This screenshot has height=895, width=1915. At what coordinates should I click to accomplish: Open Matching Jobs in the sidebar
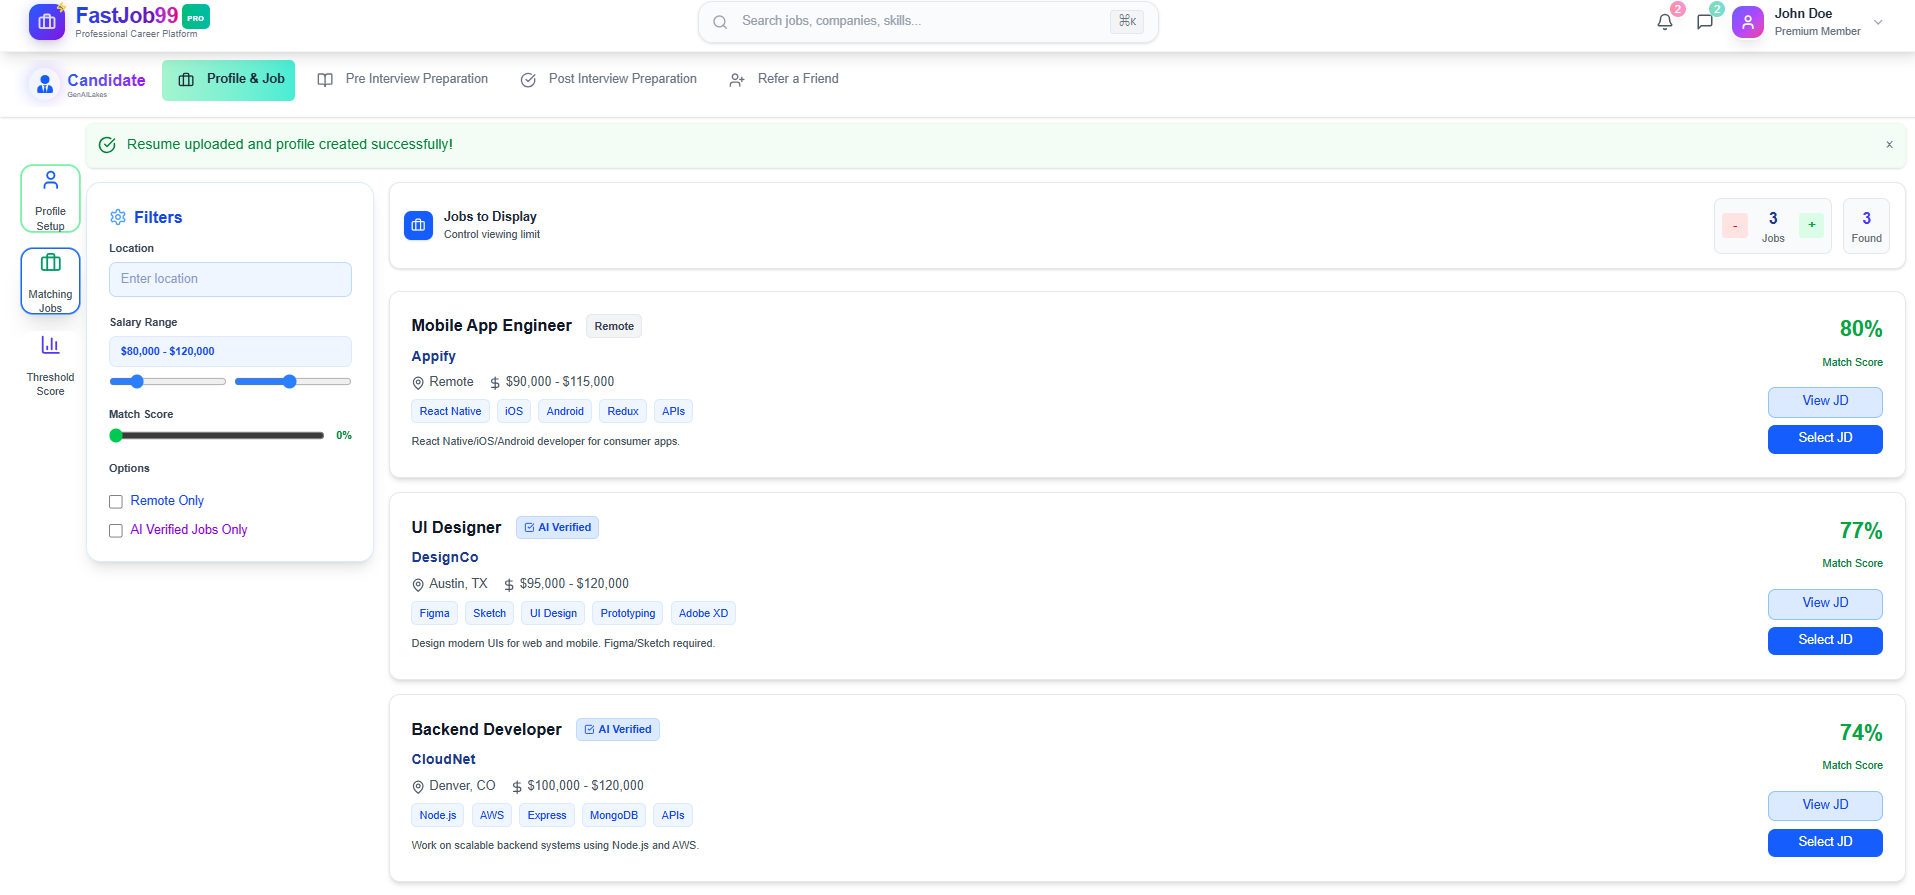(50, 281)
